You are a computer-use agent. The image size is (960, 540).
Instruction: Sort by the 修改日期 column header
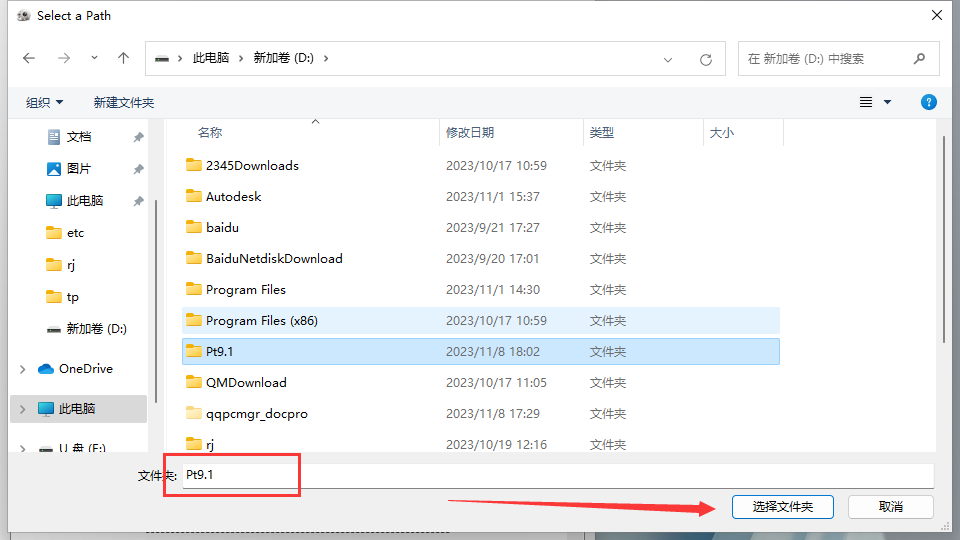470,132
